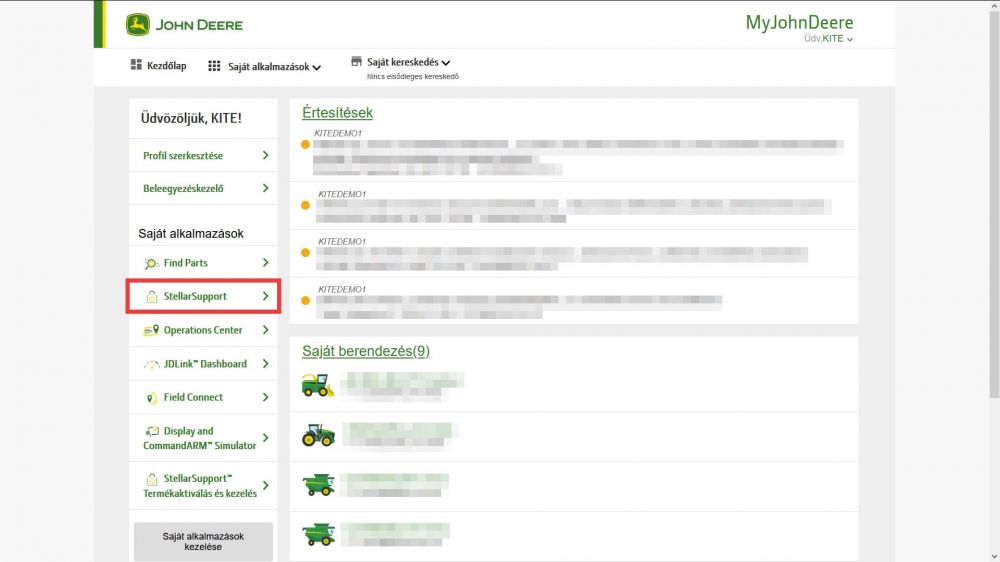Click the orange dot of the third notification

coord(305,253)
